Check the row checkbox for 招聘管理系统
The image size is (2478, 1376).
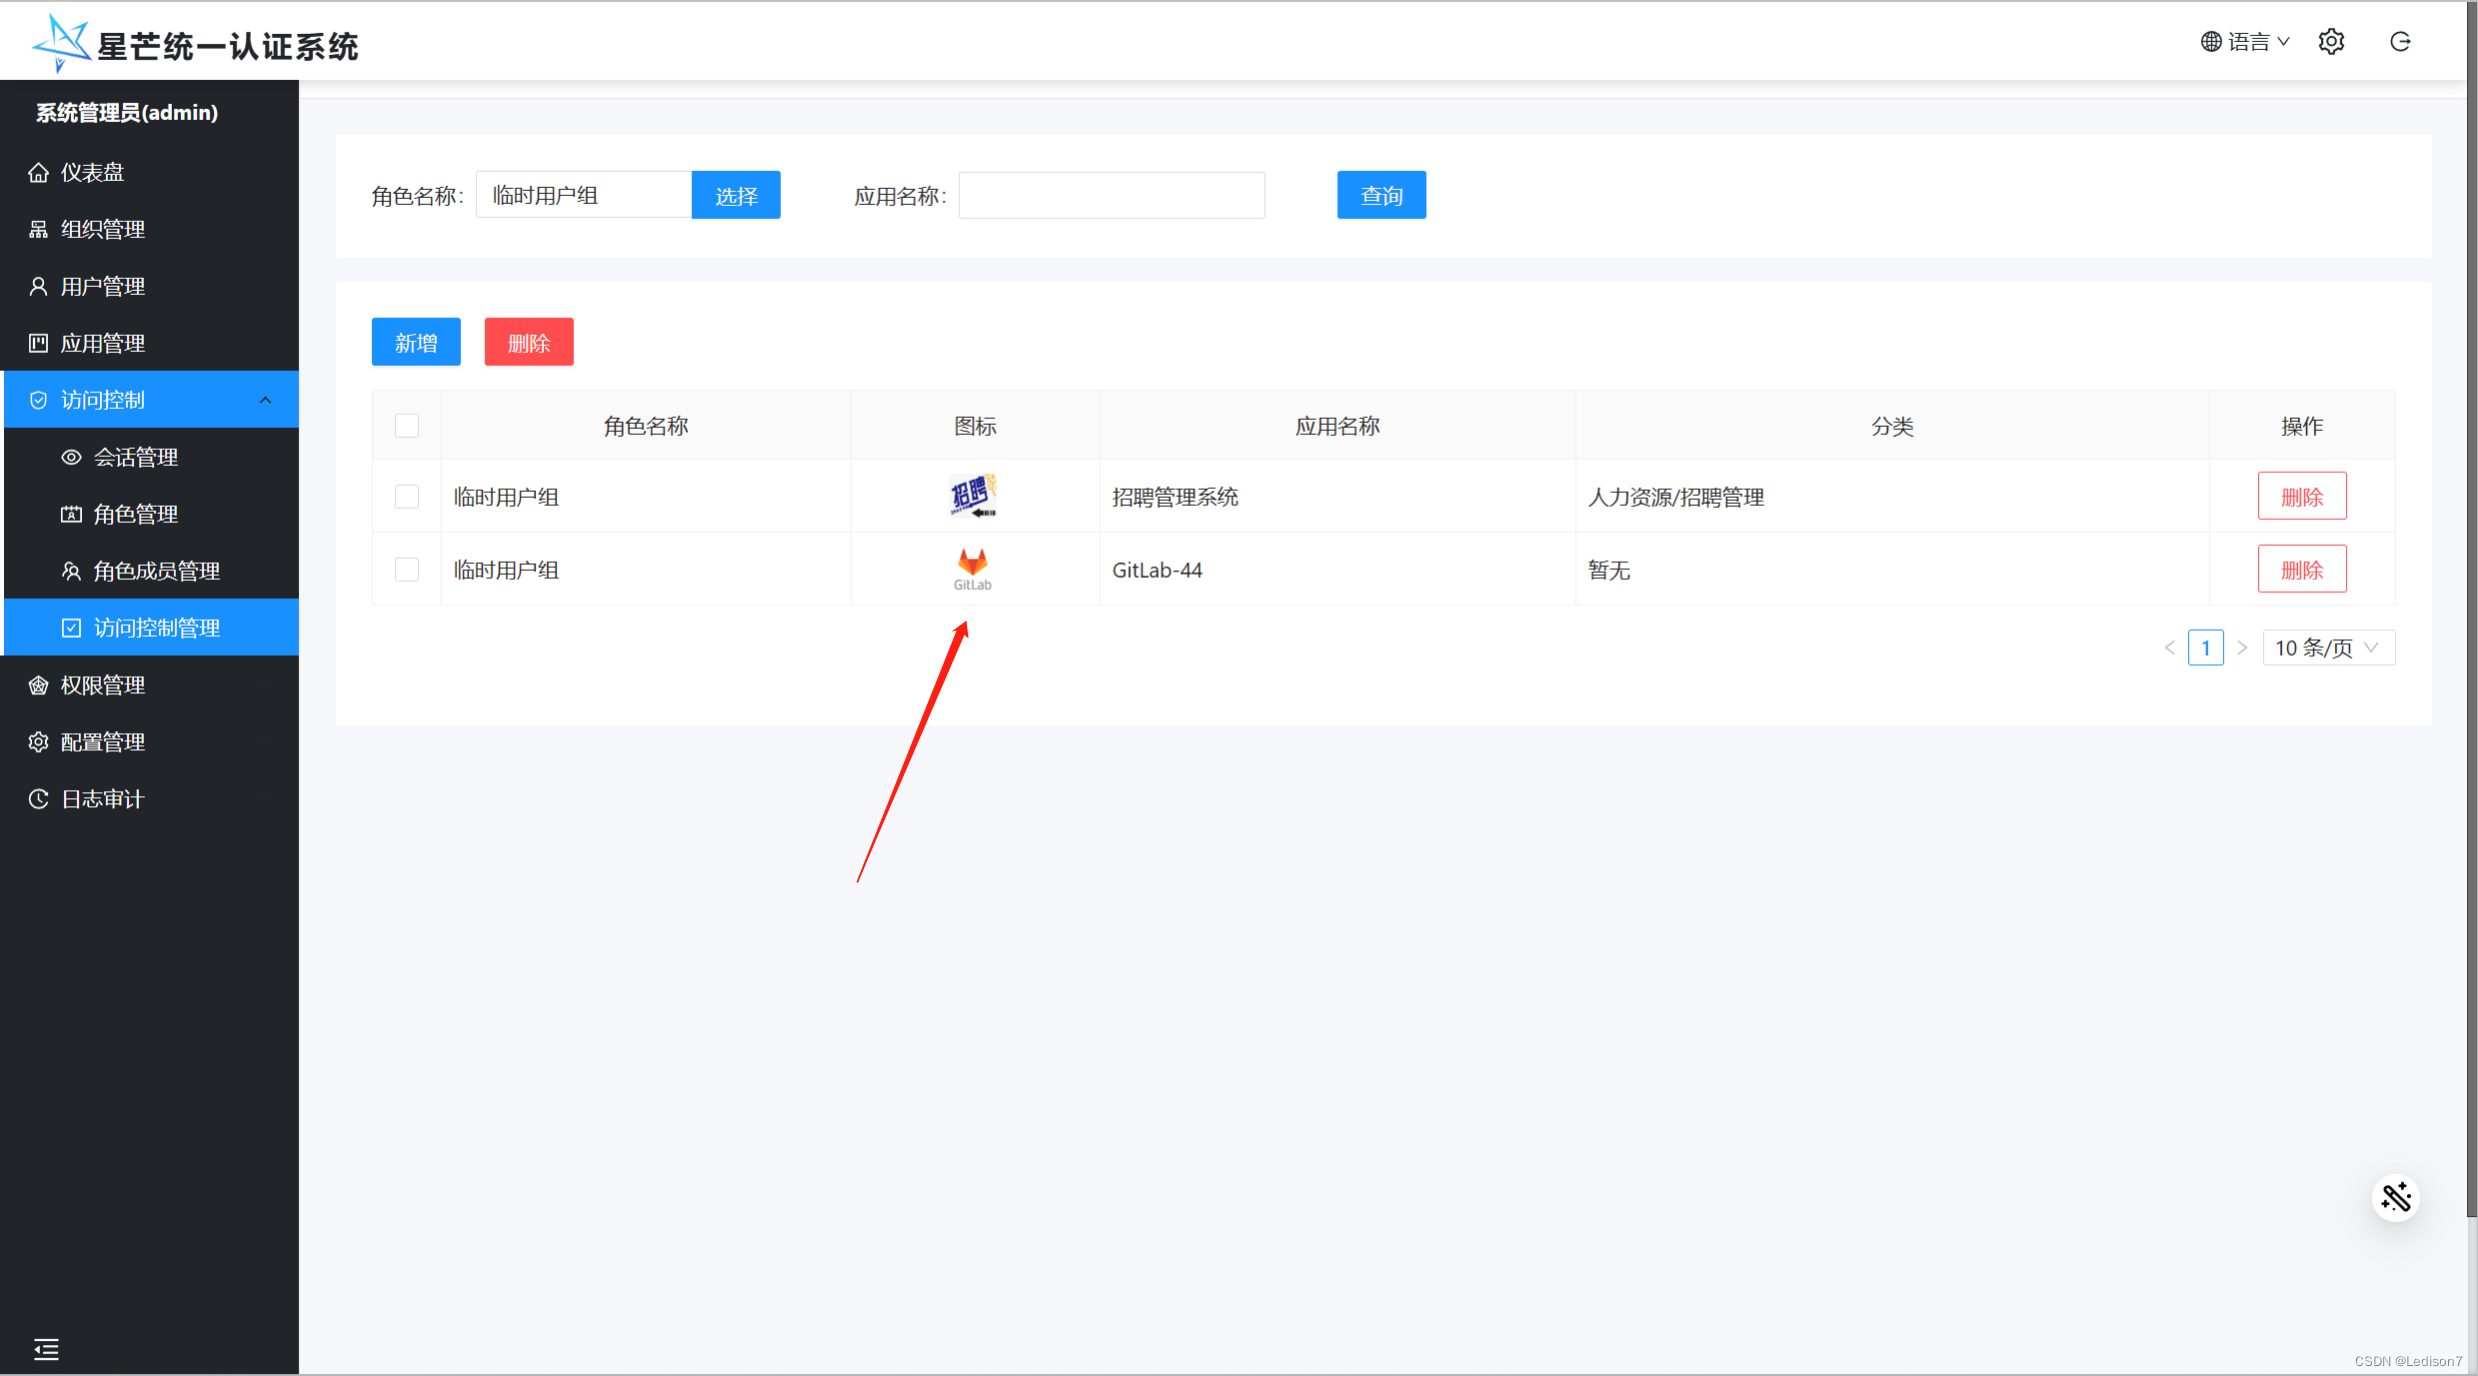click(406, 496)
